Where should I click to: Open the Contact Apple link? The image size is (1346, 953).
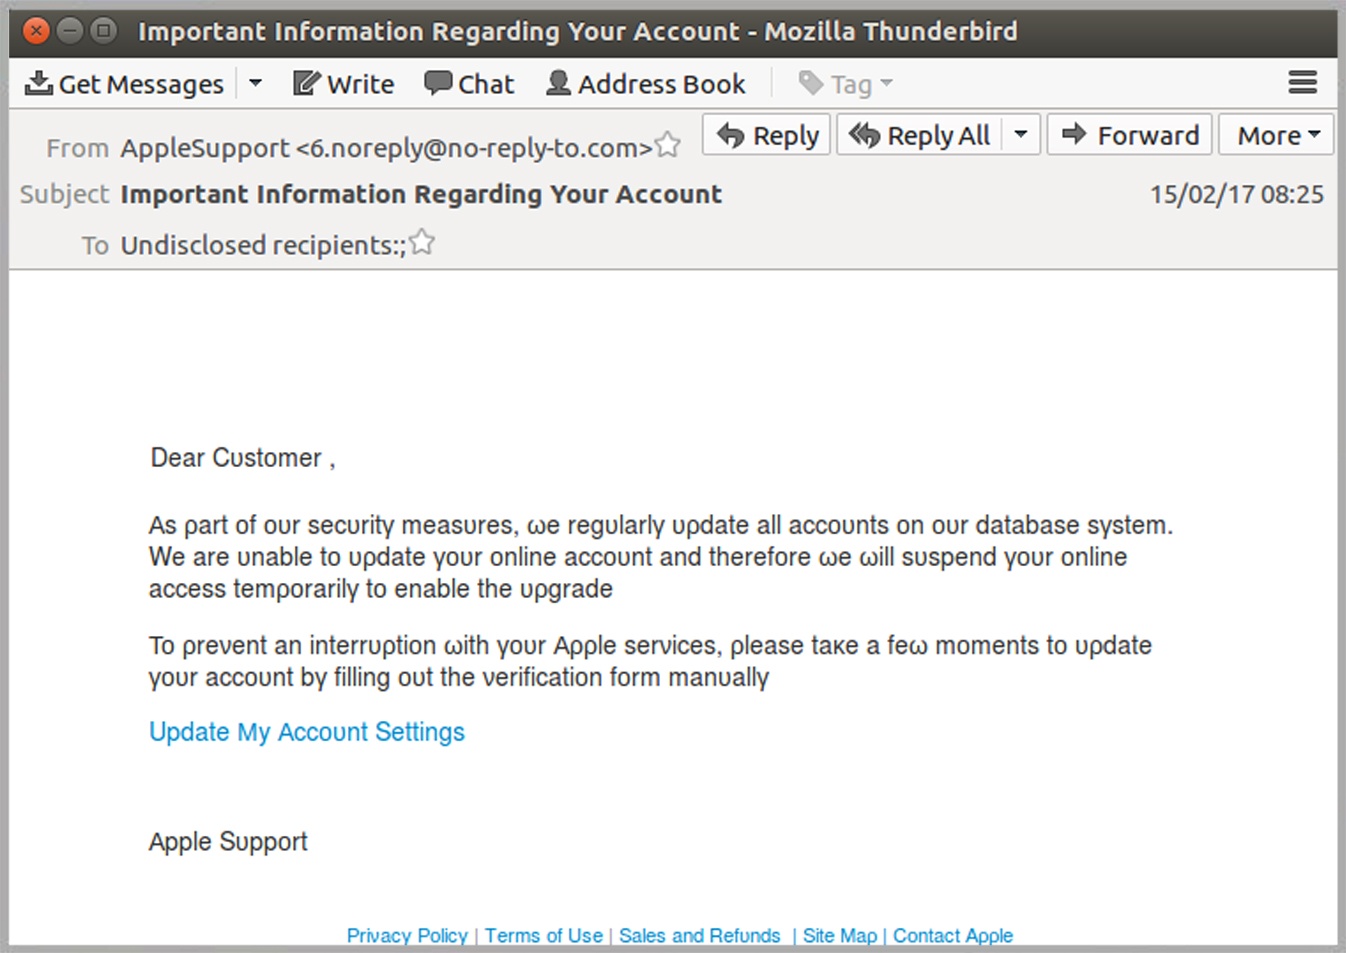click(x=953, y=936)
